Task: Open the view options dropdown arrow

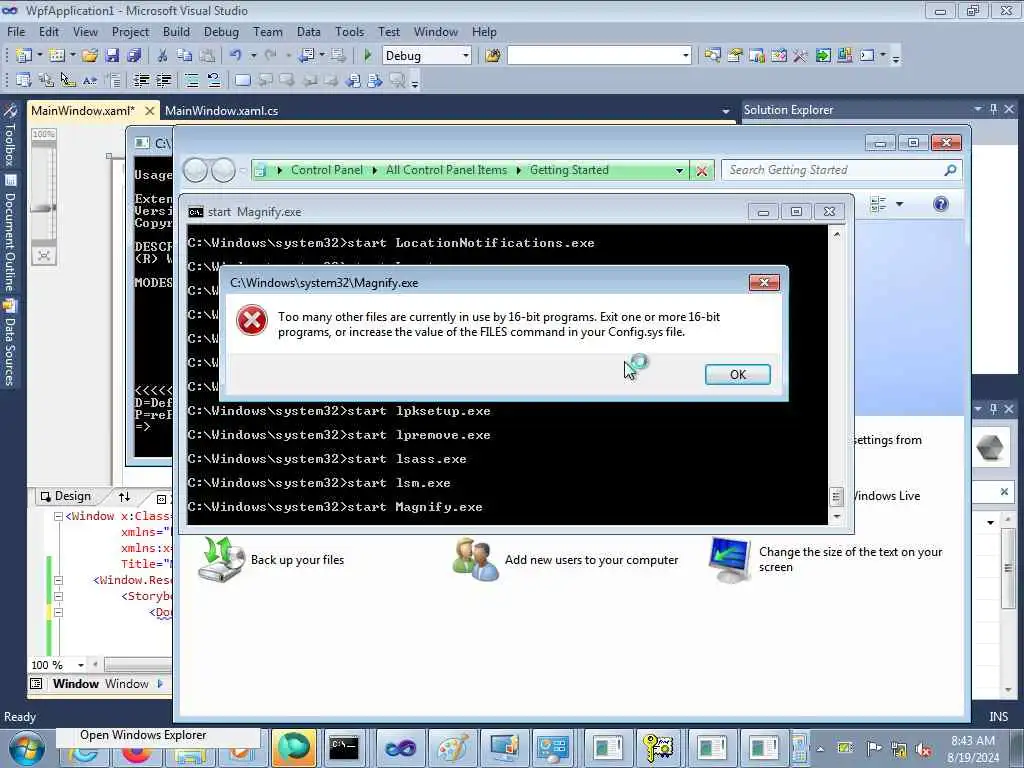Action: point(899,204)
